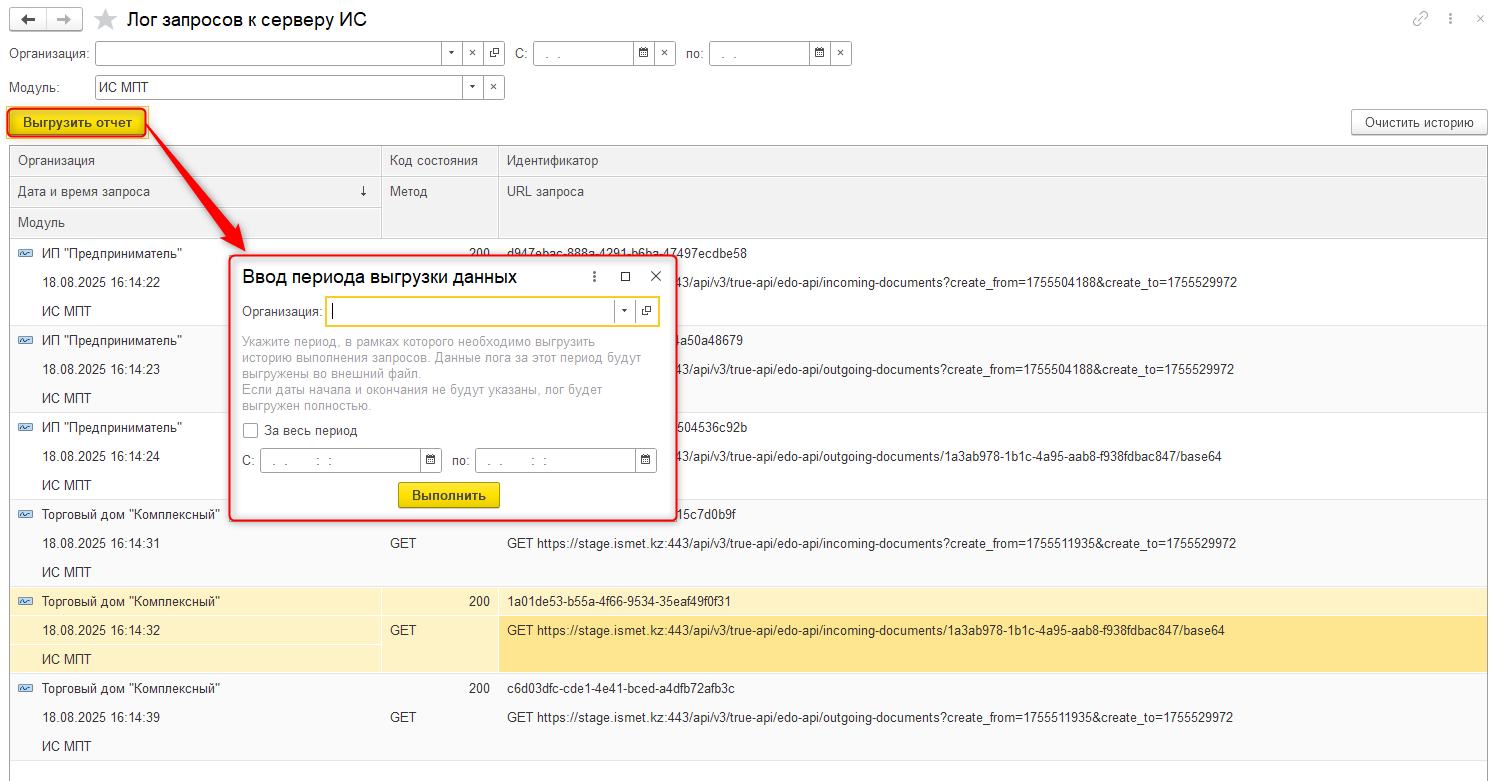
Task: Open the dialog's three-dot options menu
Action: coord(594,277)
